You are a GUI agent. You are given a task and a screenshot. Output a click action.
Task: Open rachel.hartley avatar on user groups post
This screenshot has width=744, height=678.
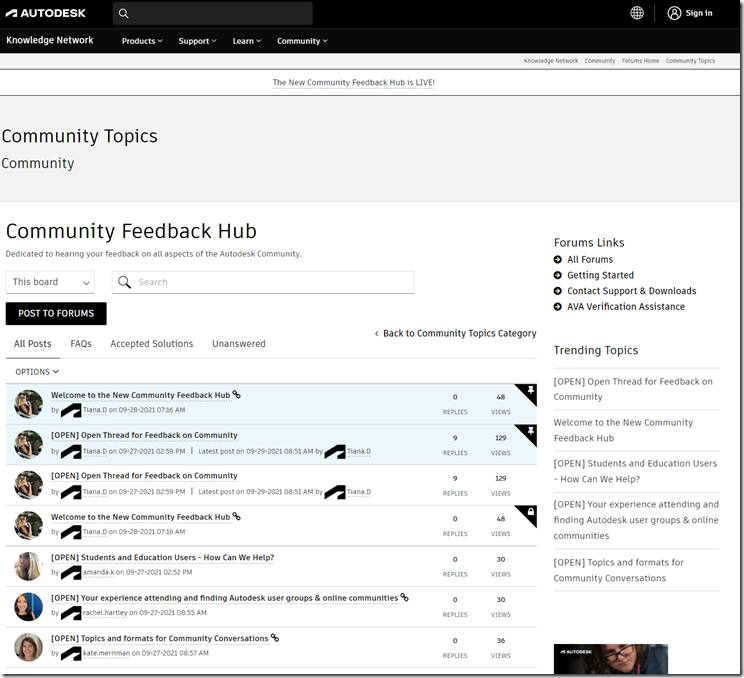click(x=28, y=606)
